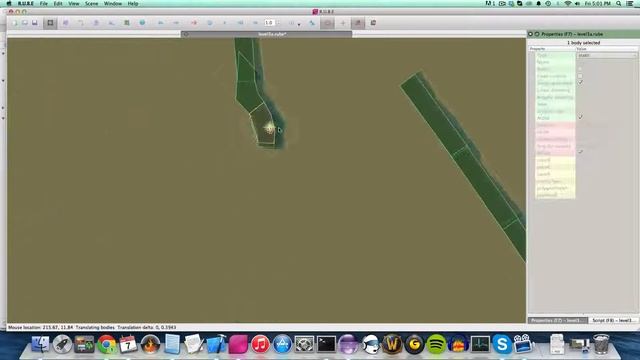640x360 pixels.
Task: Click the stepper beside the 1.0 field
Action: coord(278,23)
